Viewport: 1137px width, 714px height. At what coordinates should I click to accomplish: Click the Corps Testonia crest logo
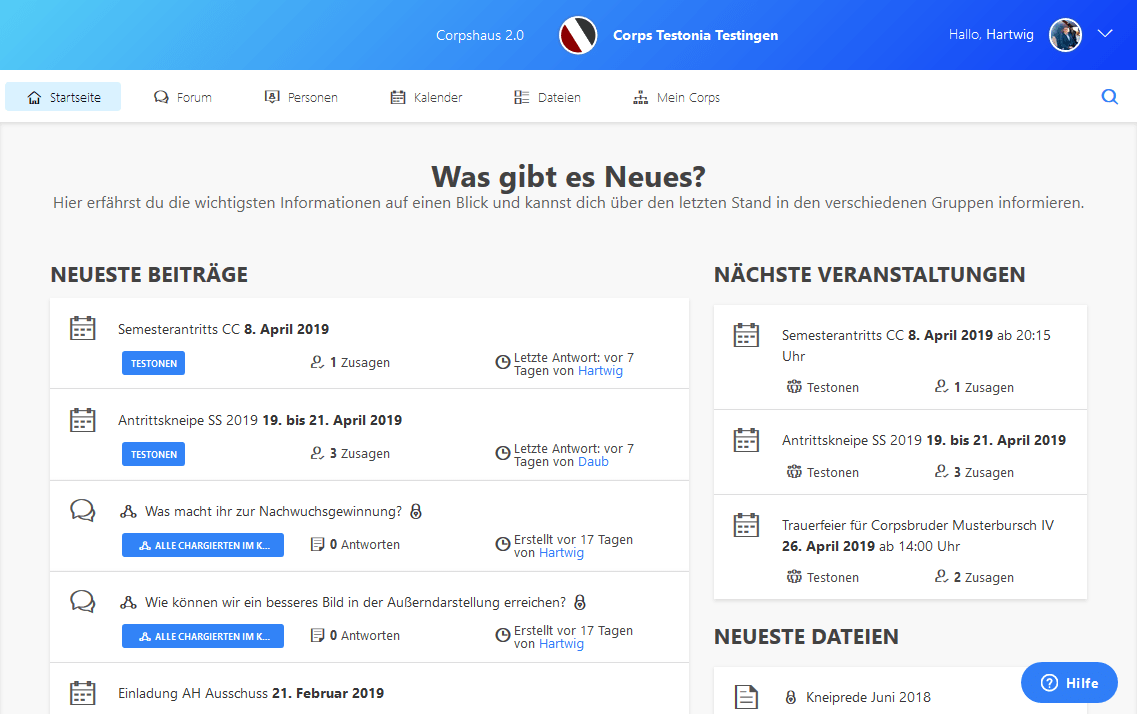tap(578, 35)
